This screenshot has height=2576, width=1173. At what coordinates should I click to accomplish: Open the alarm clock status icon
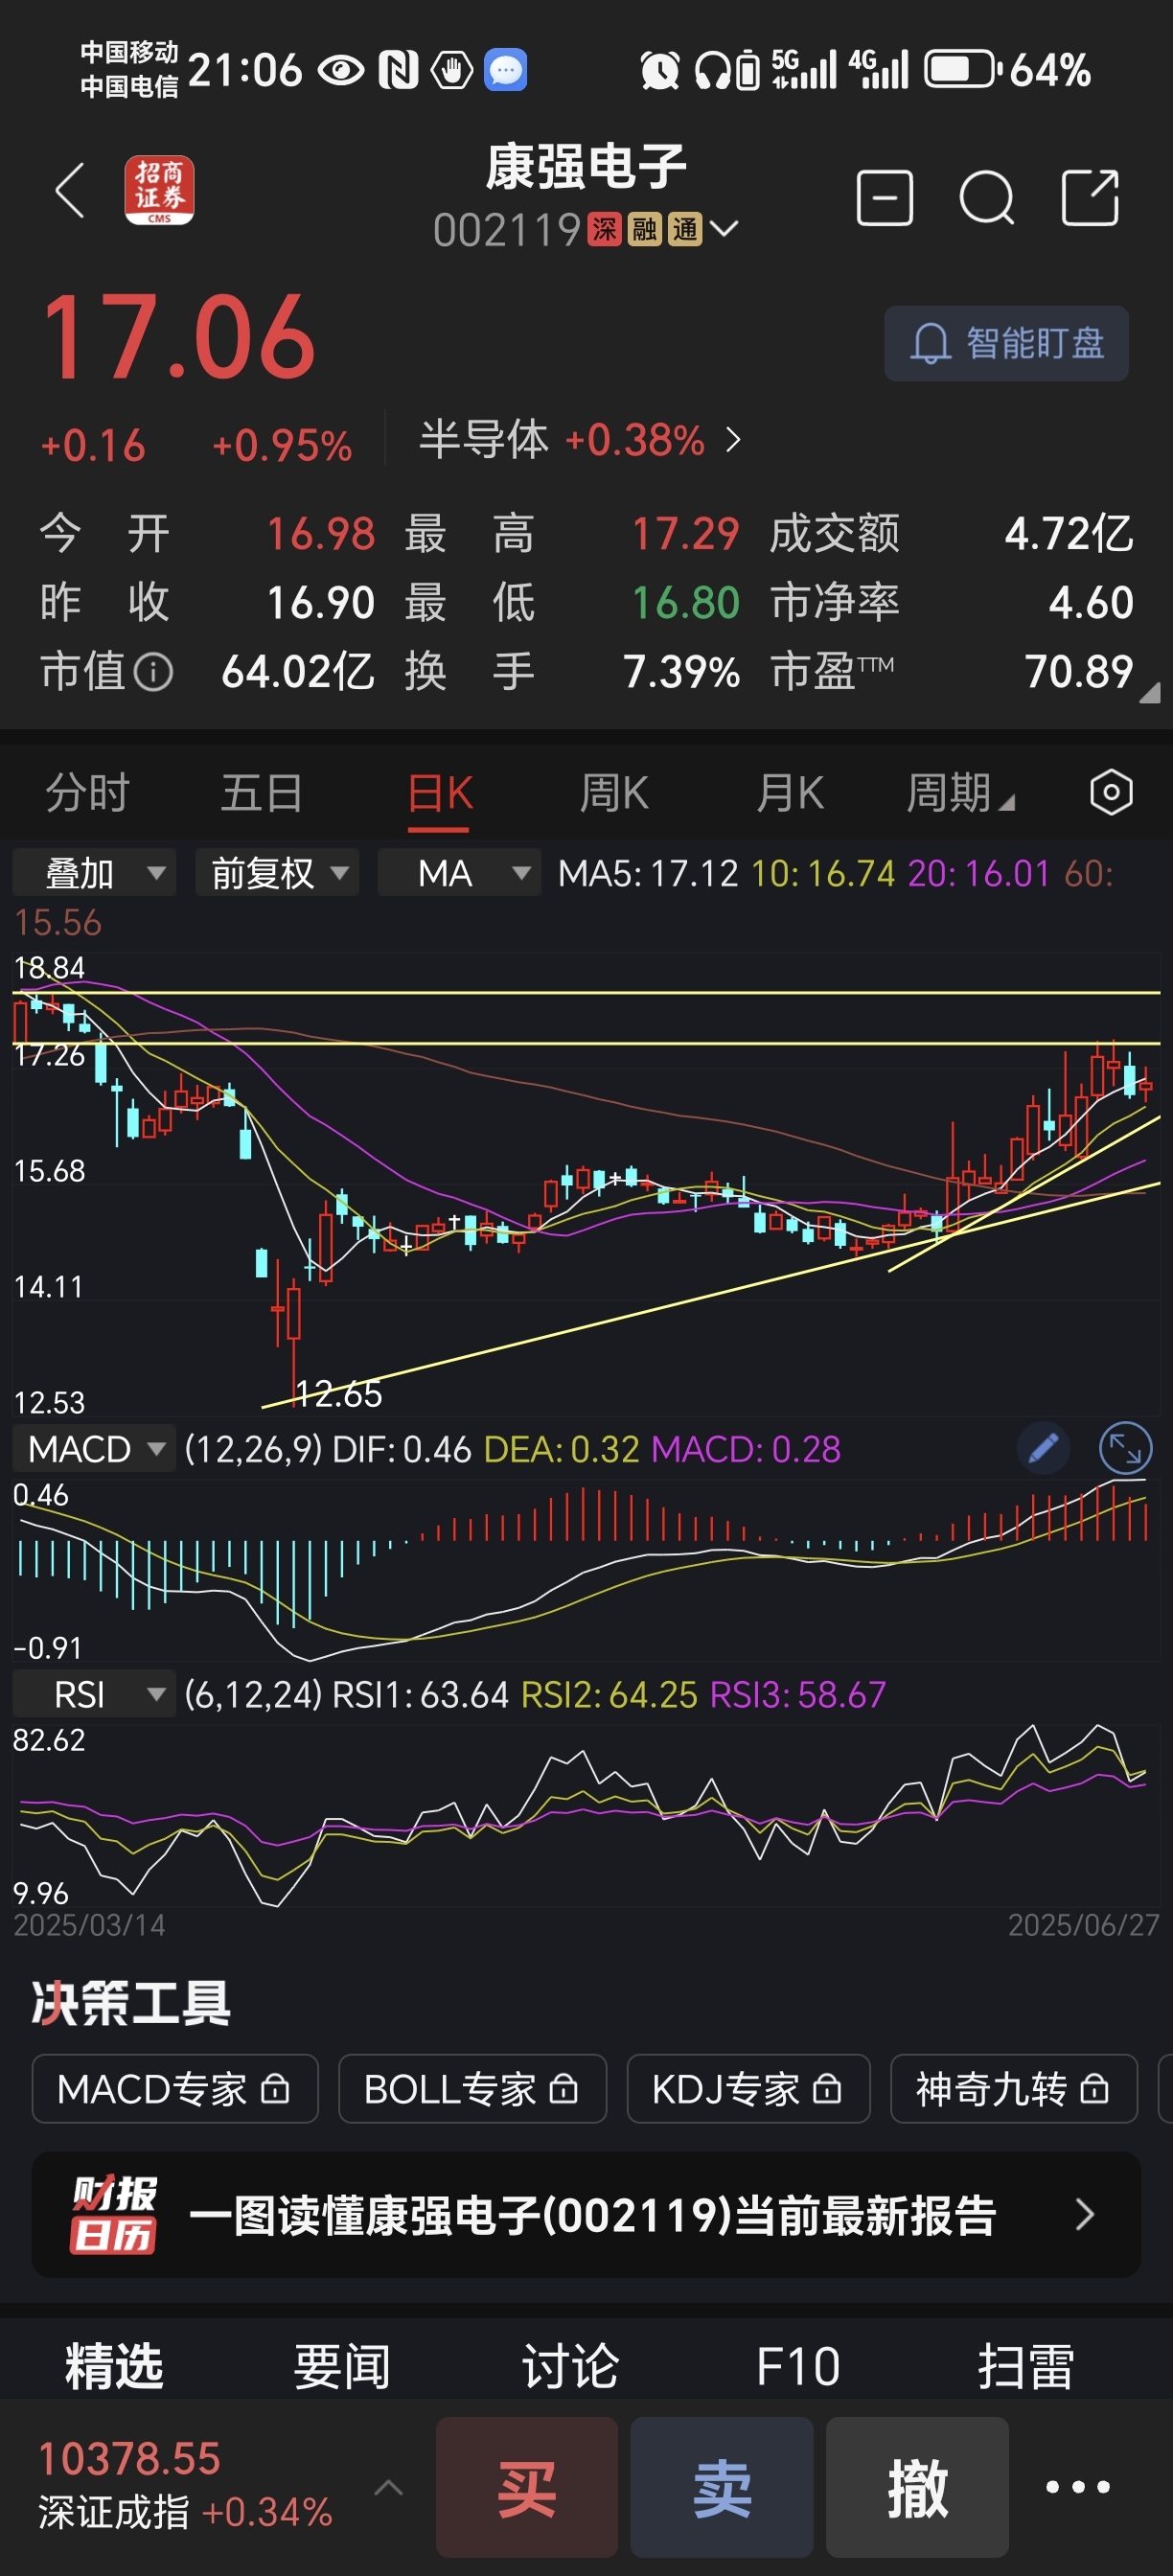[660, 70]
